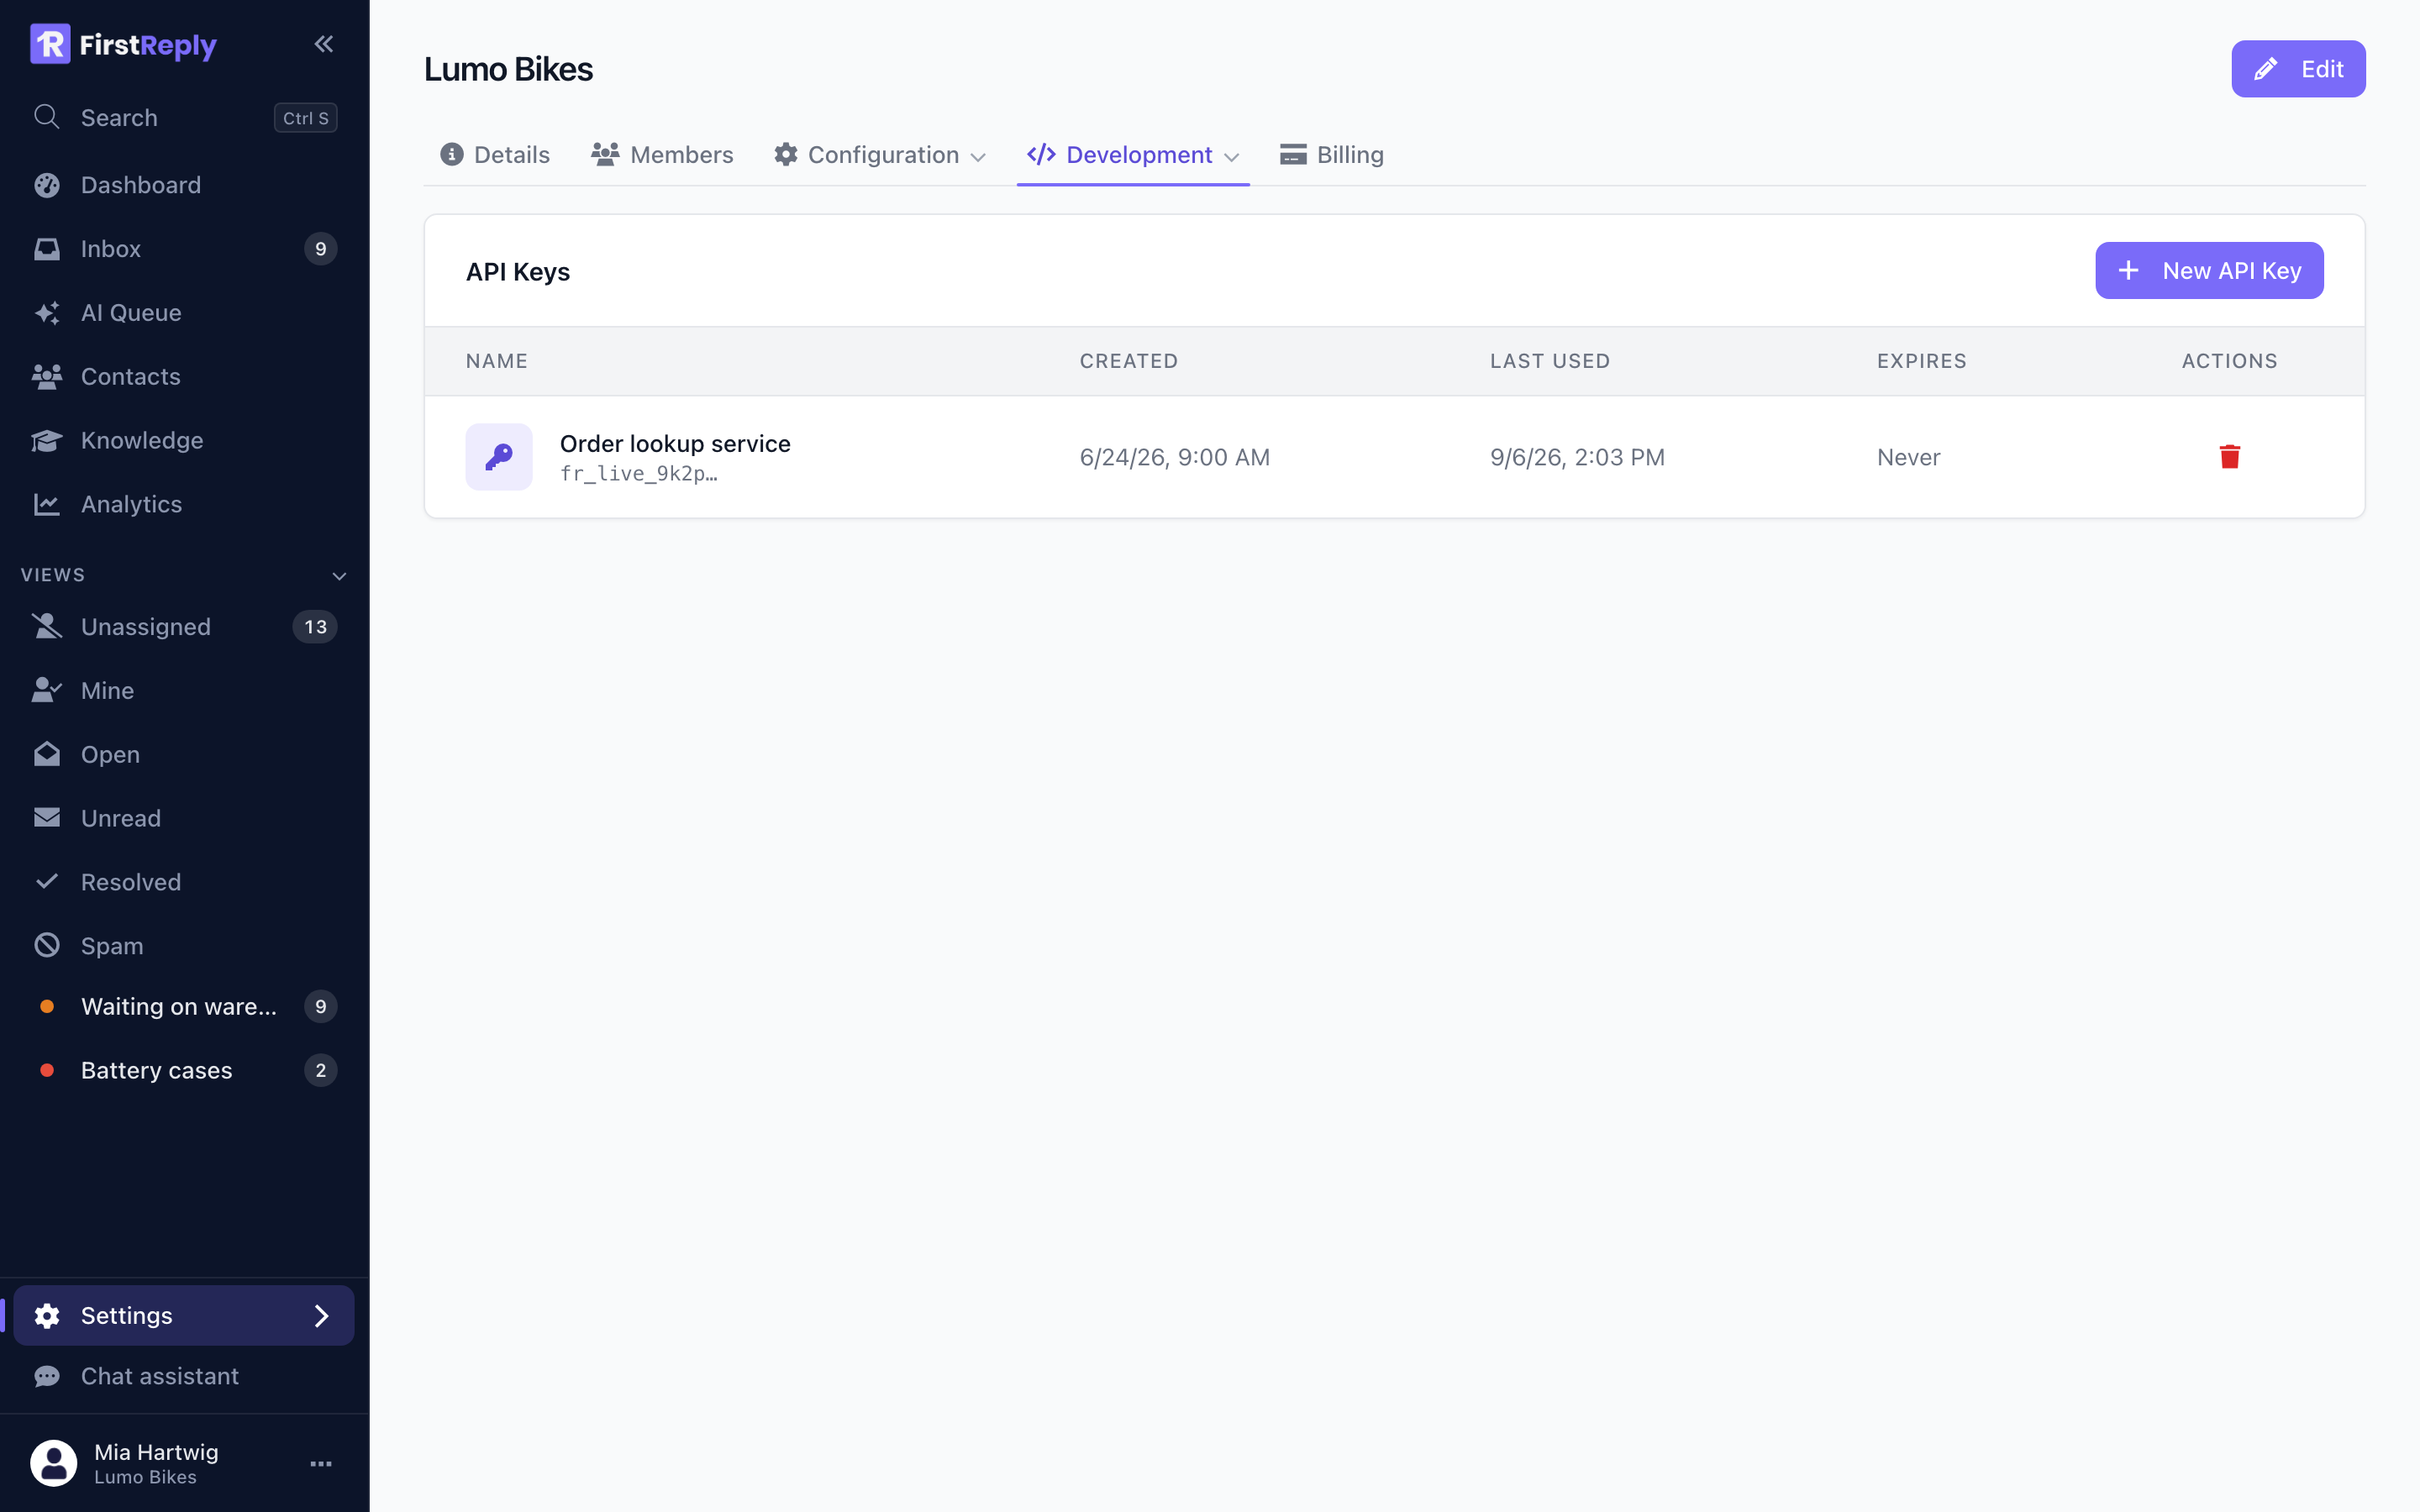Click the Resolved checkmark icon
The image size is (2420, 1512).
[x=47, y=882]
